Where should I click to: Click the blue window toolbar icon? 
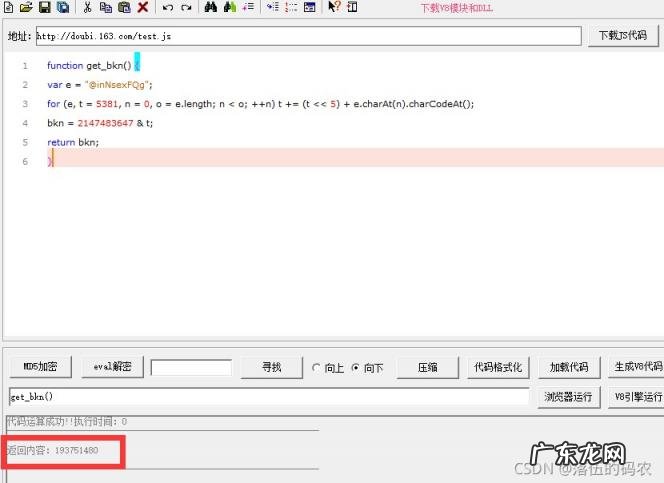point(310,7)
